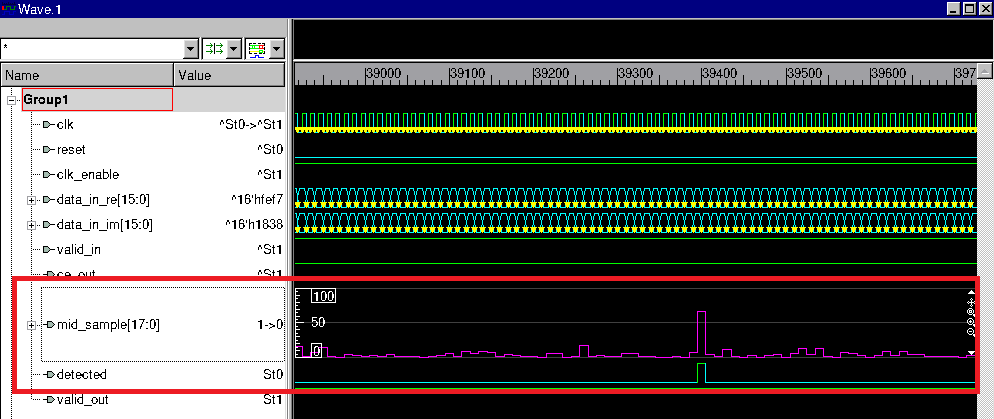This screenshot has width=994, height=419.
Task: Open the signal filter text dropdown arrow
Action: click(x=191, y=48)
